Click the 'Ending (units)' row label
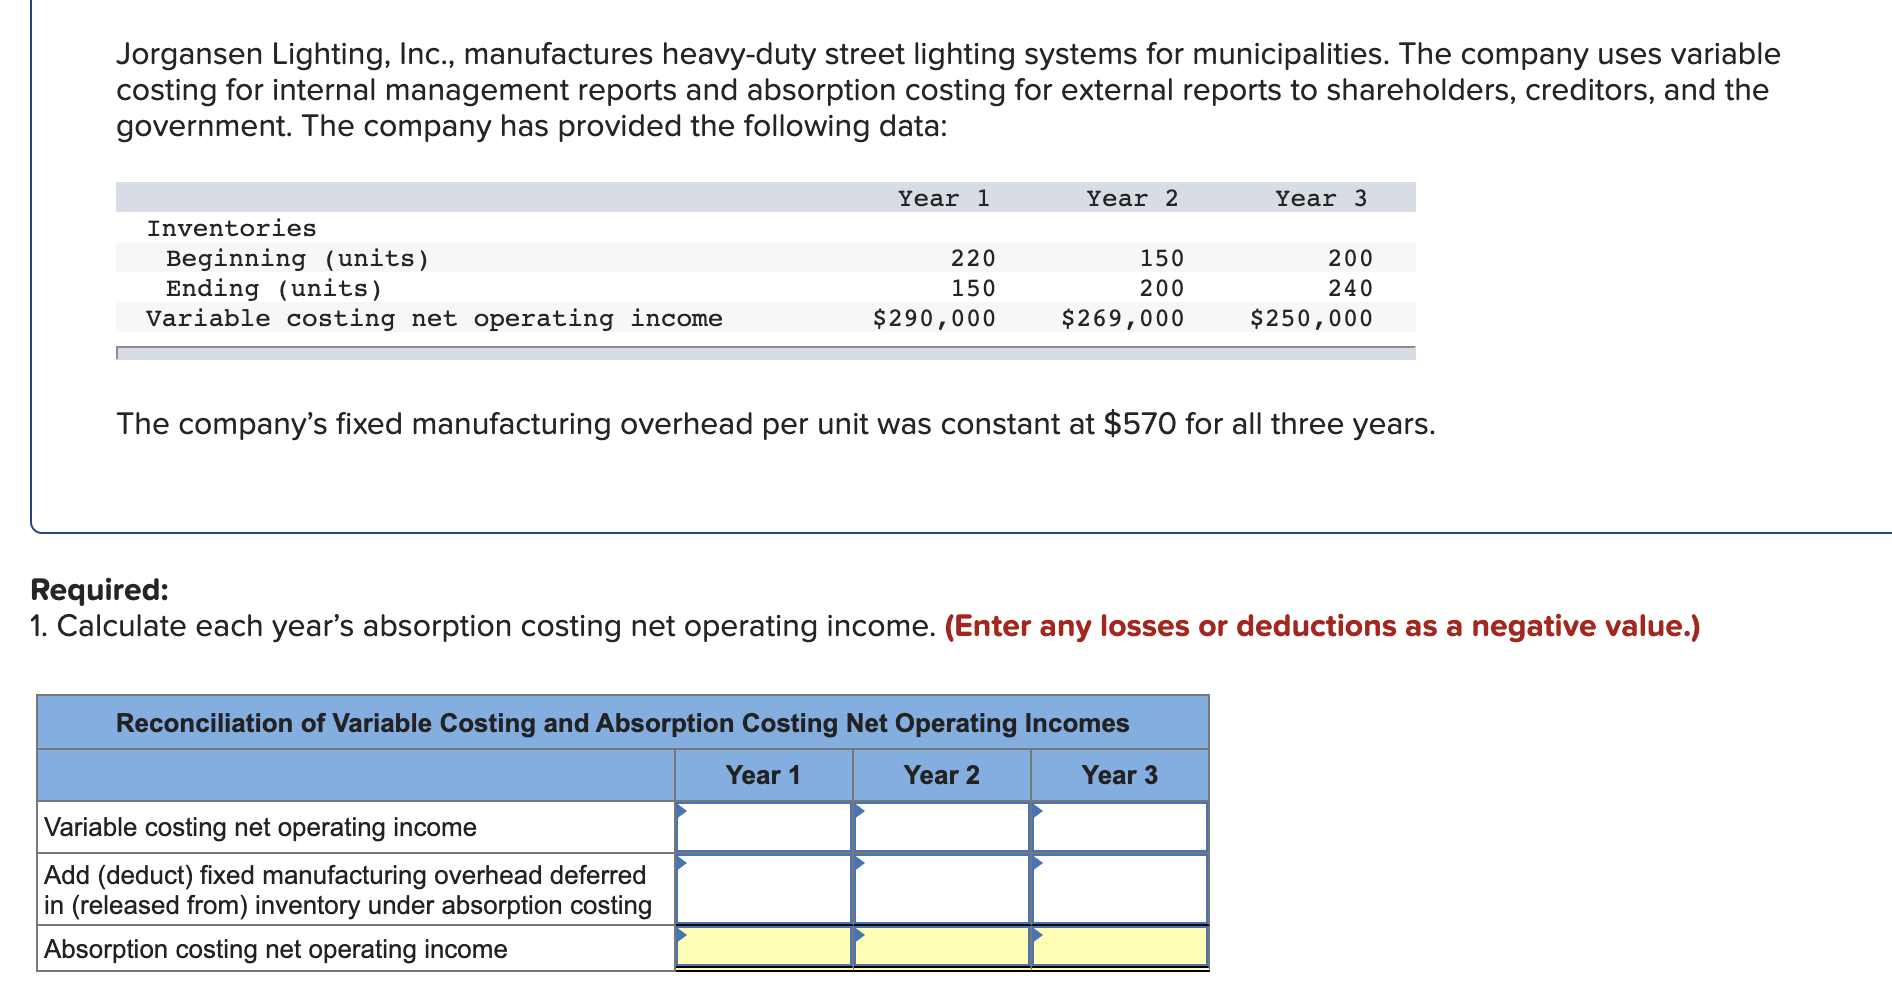1892x1004 pixels. (x=274, y=289)
